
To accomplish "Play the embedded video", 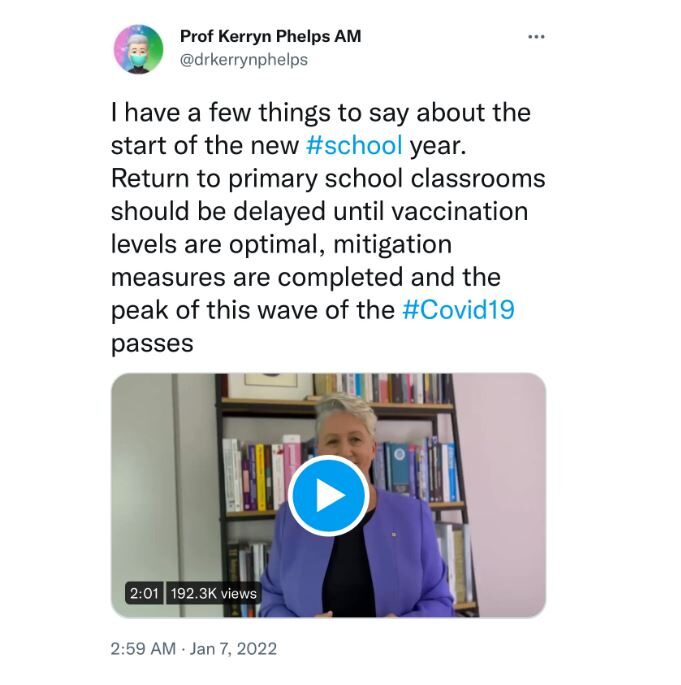I will (328, 495).
